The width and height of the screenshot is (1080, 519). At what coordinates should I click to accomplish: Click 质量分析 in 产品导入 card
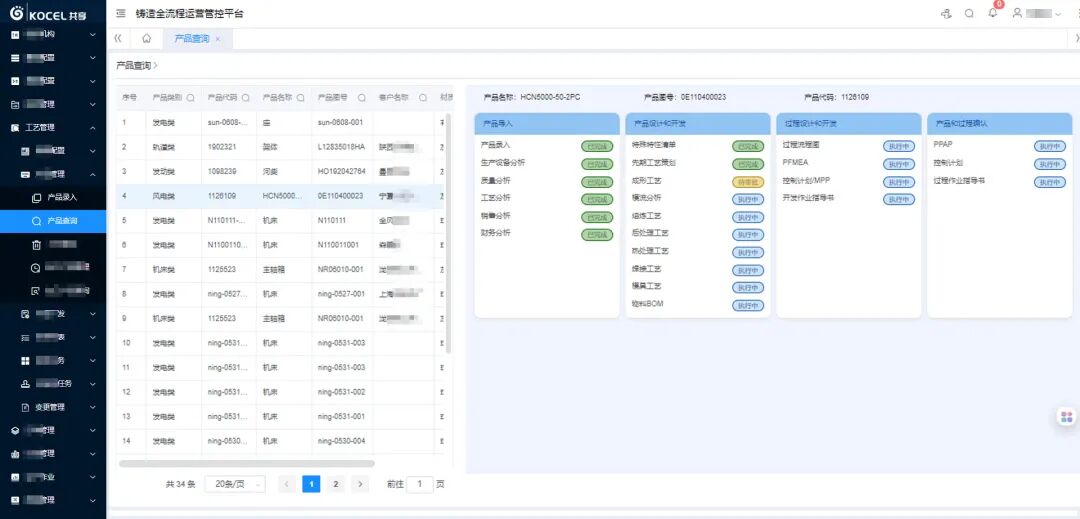pyautogui.click(x=495, y=180)
